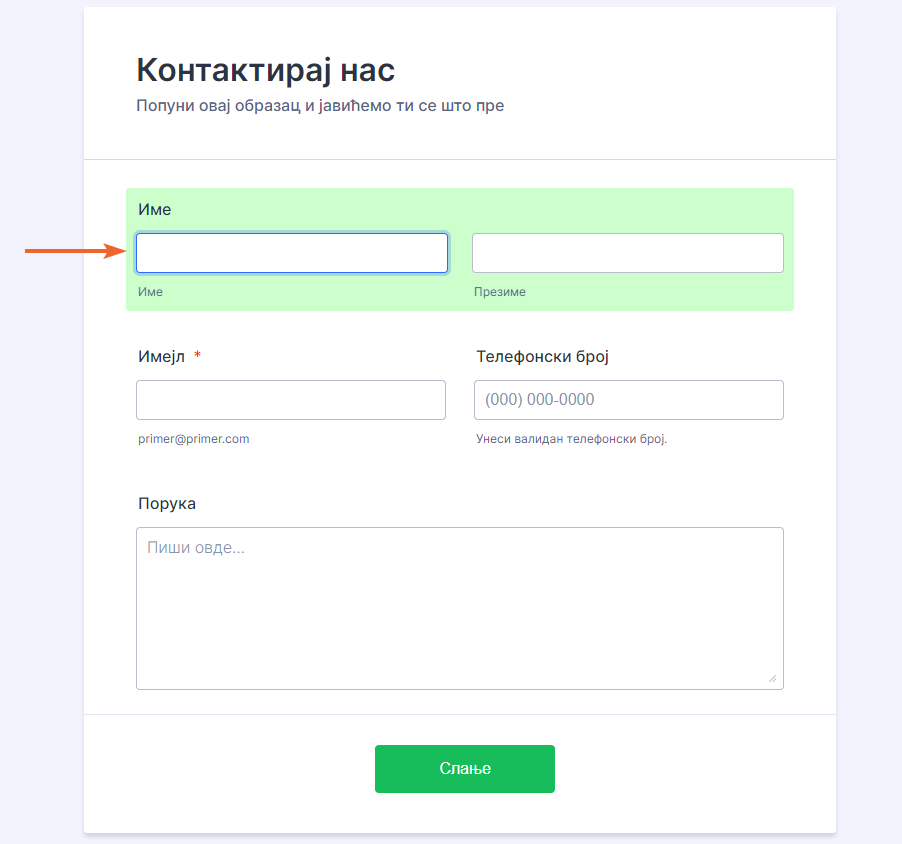The height and width of the screenshot is (844, 902).
Task: Click the 'Попуни овај образац' subtitle text
Action: [x=320, y=105]
